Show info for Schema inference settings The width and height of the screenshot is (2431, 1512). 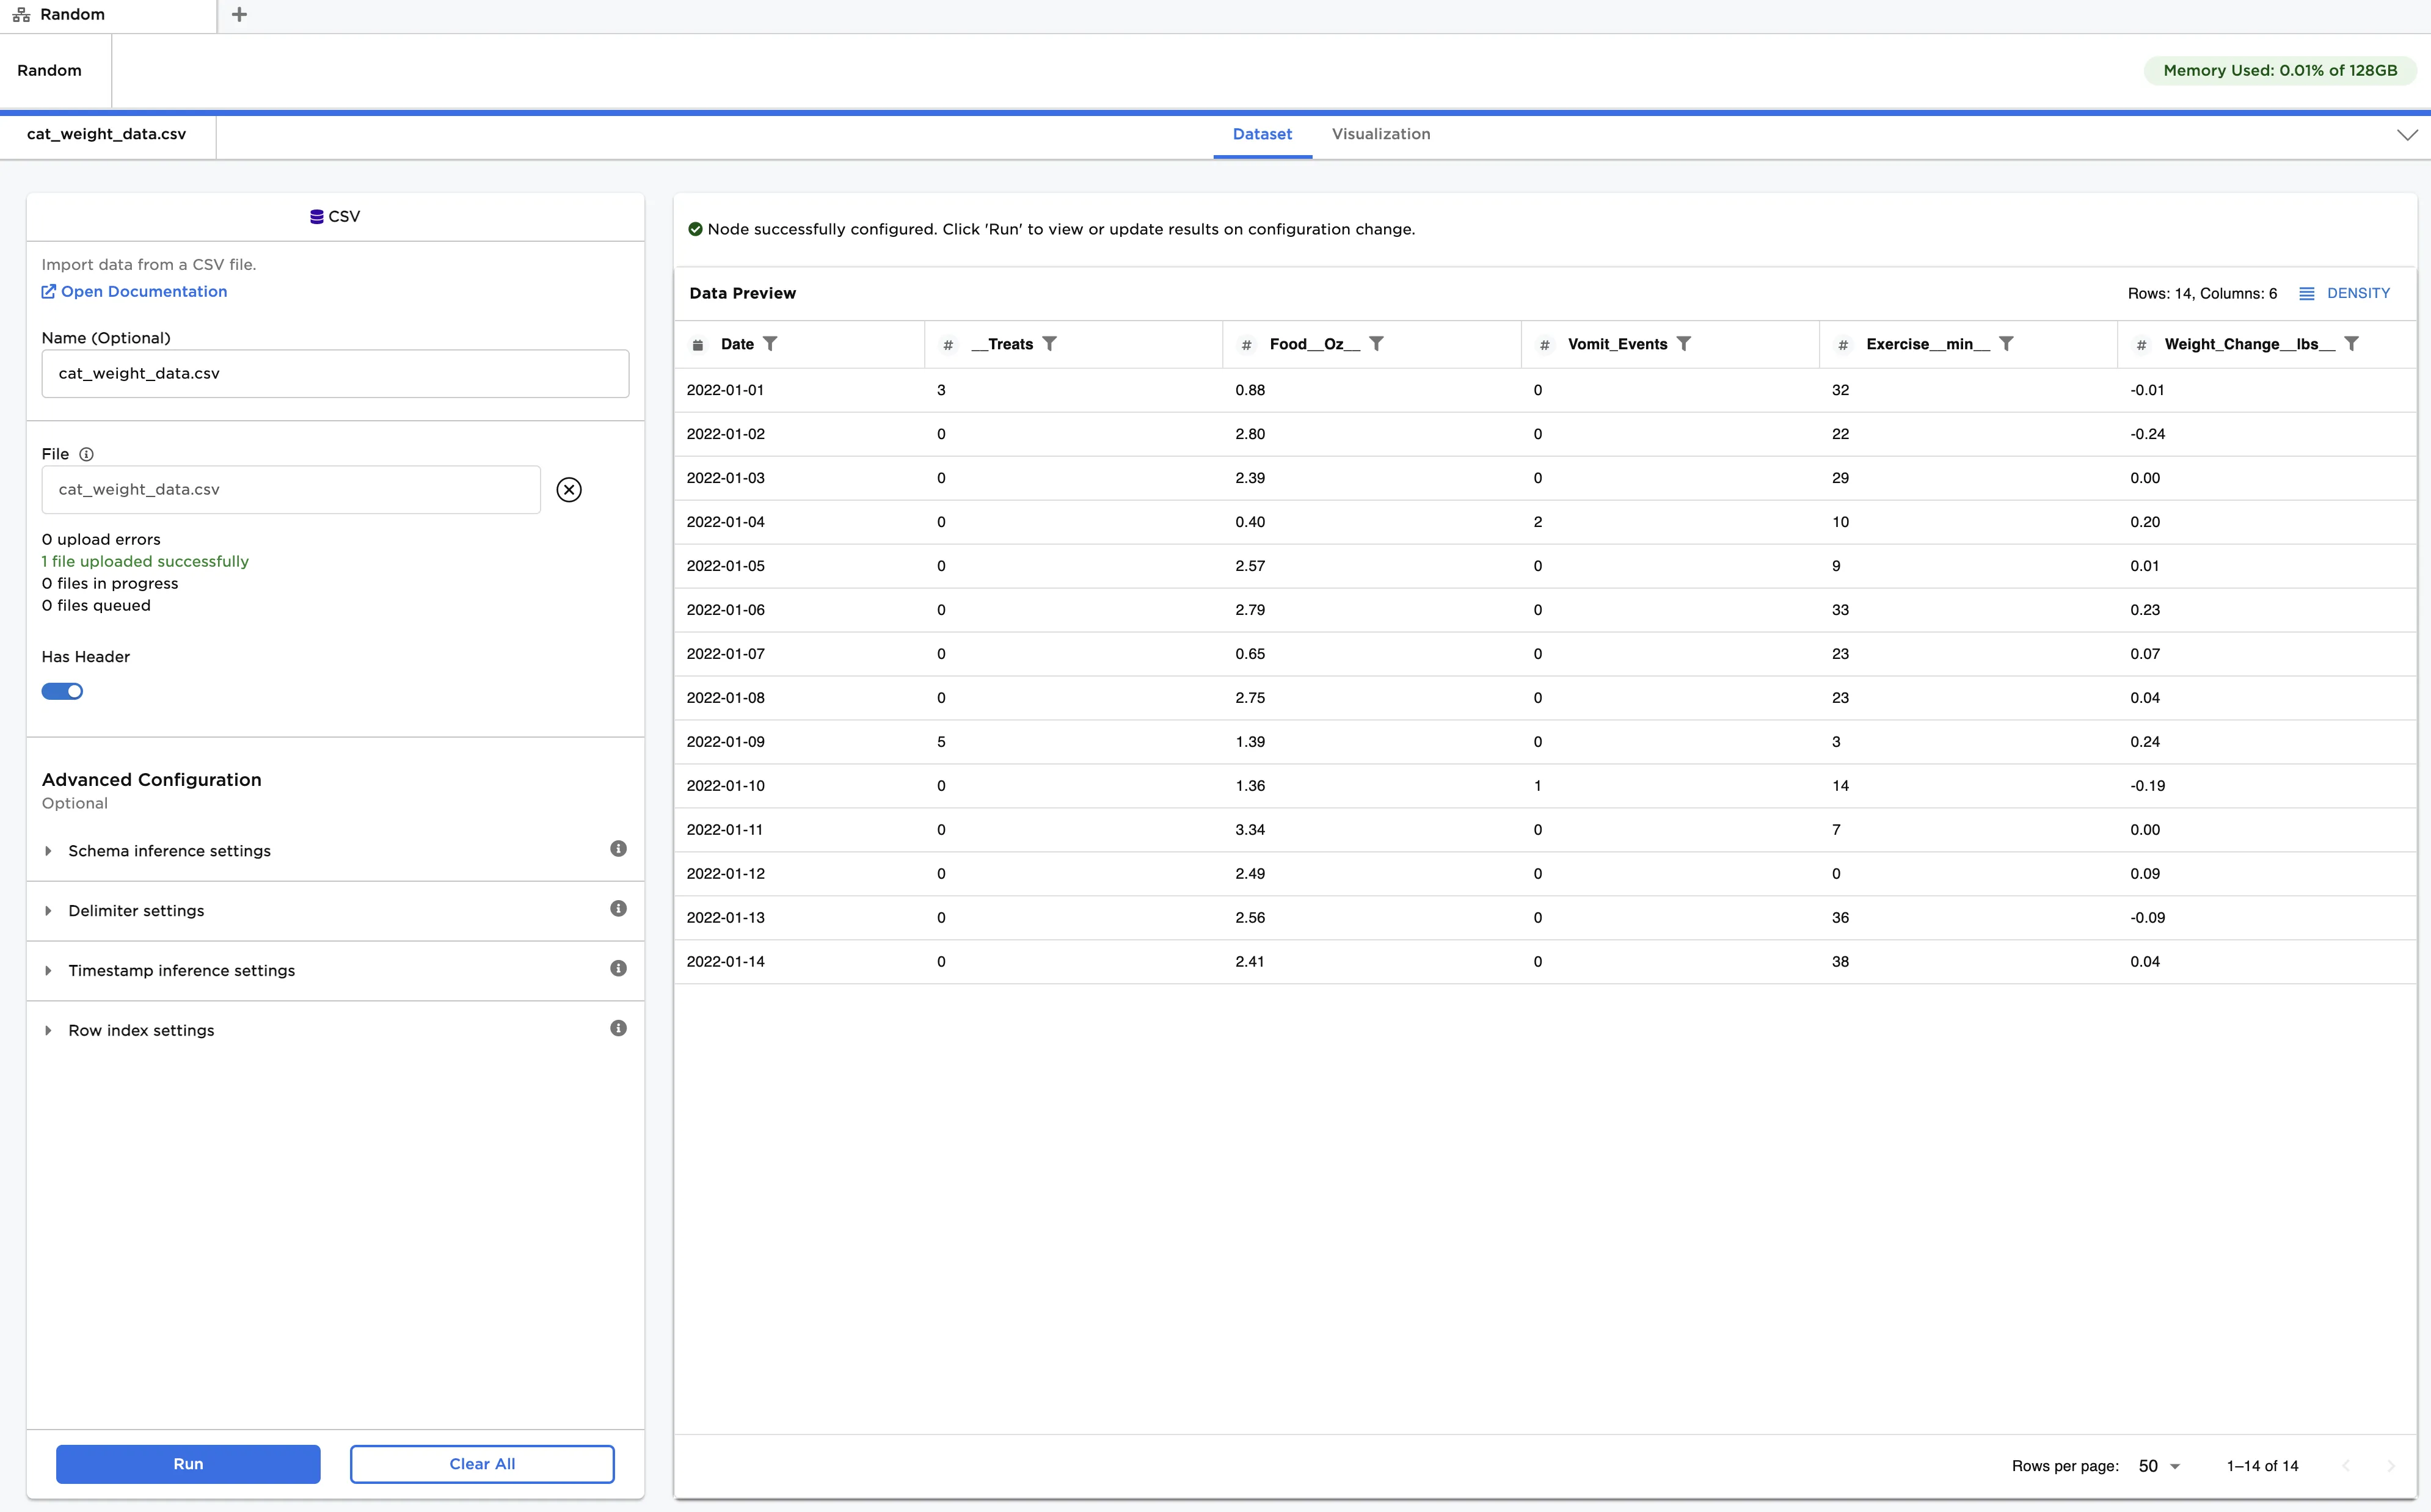point(618,849)
